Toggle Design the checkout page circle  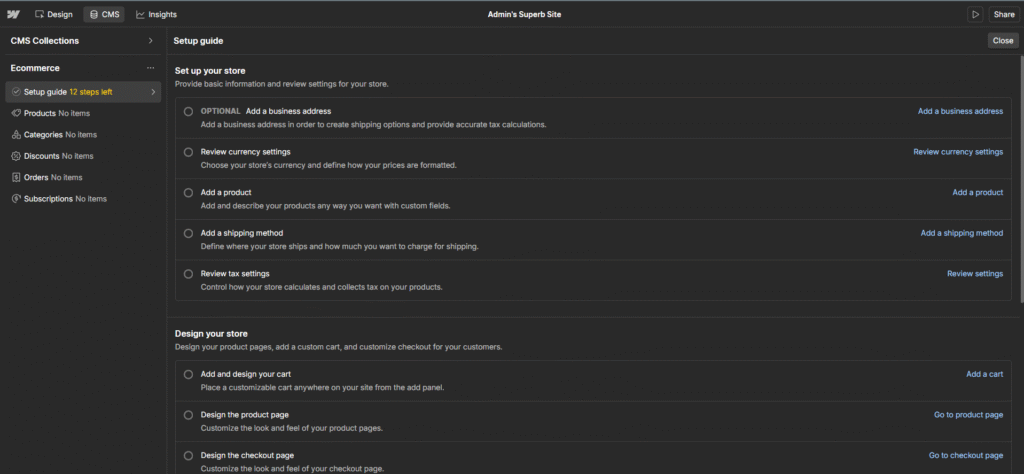coord(188,456)
